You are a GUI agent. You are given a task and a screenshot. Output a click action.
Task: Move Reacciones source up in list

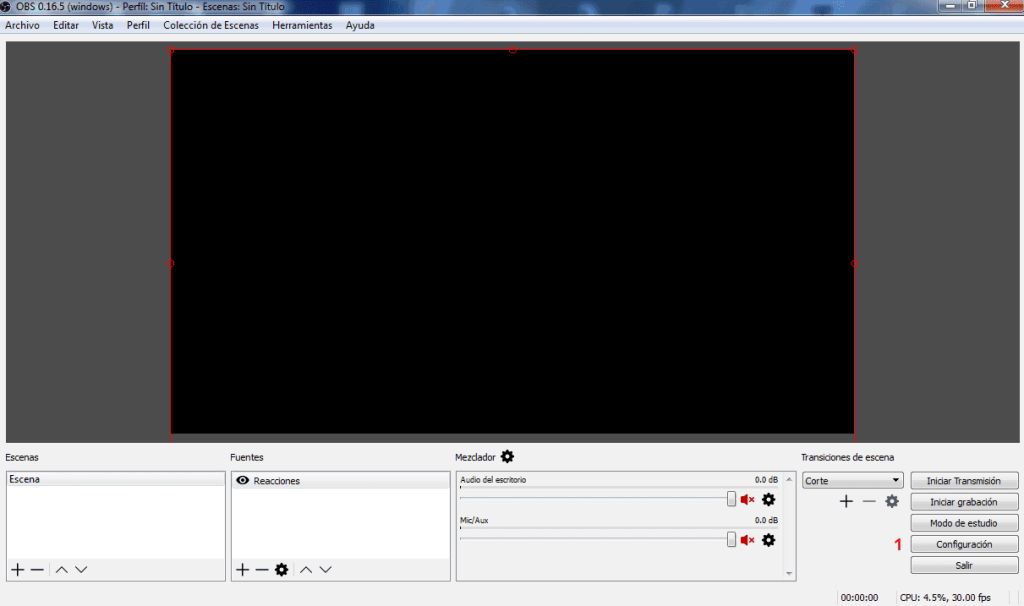306,569
